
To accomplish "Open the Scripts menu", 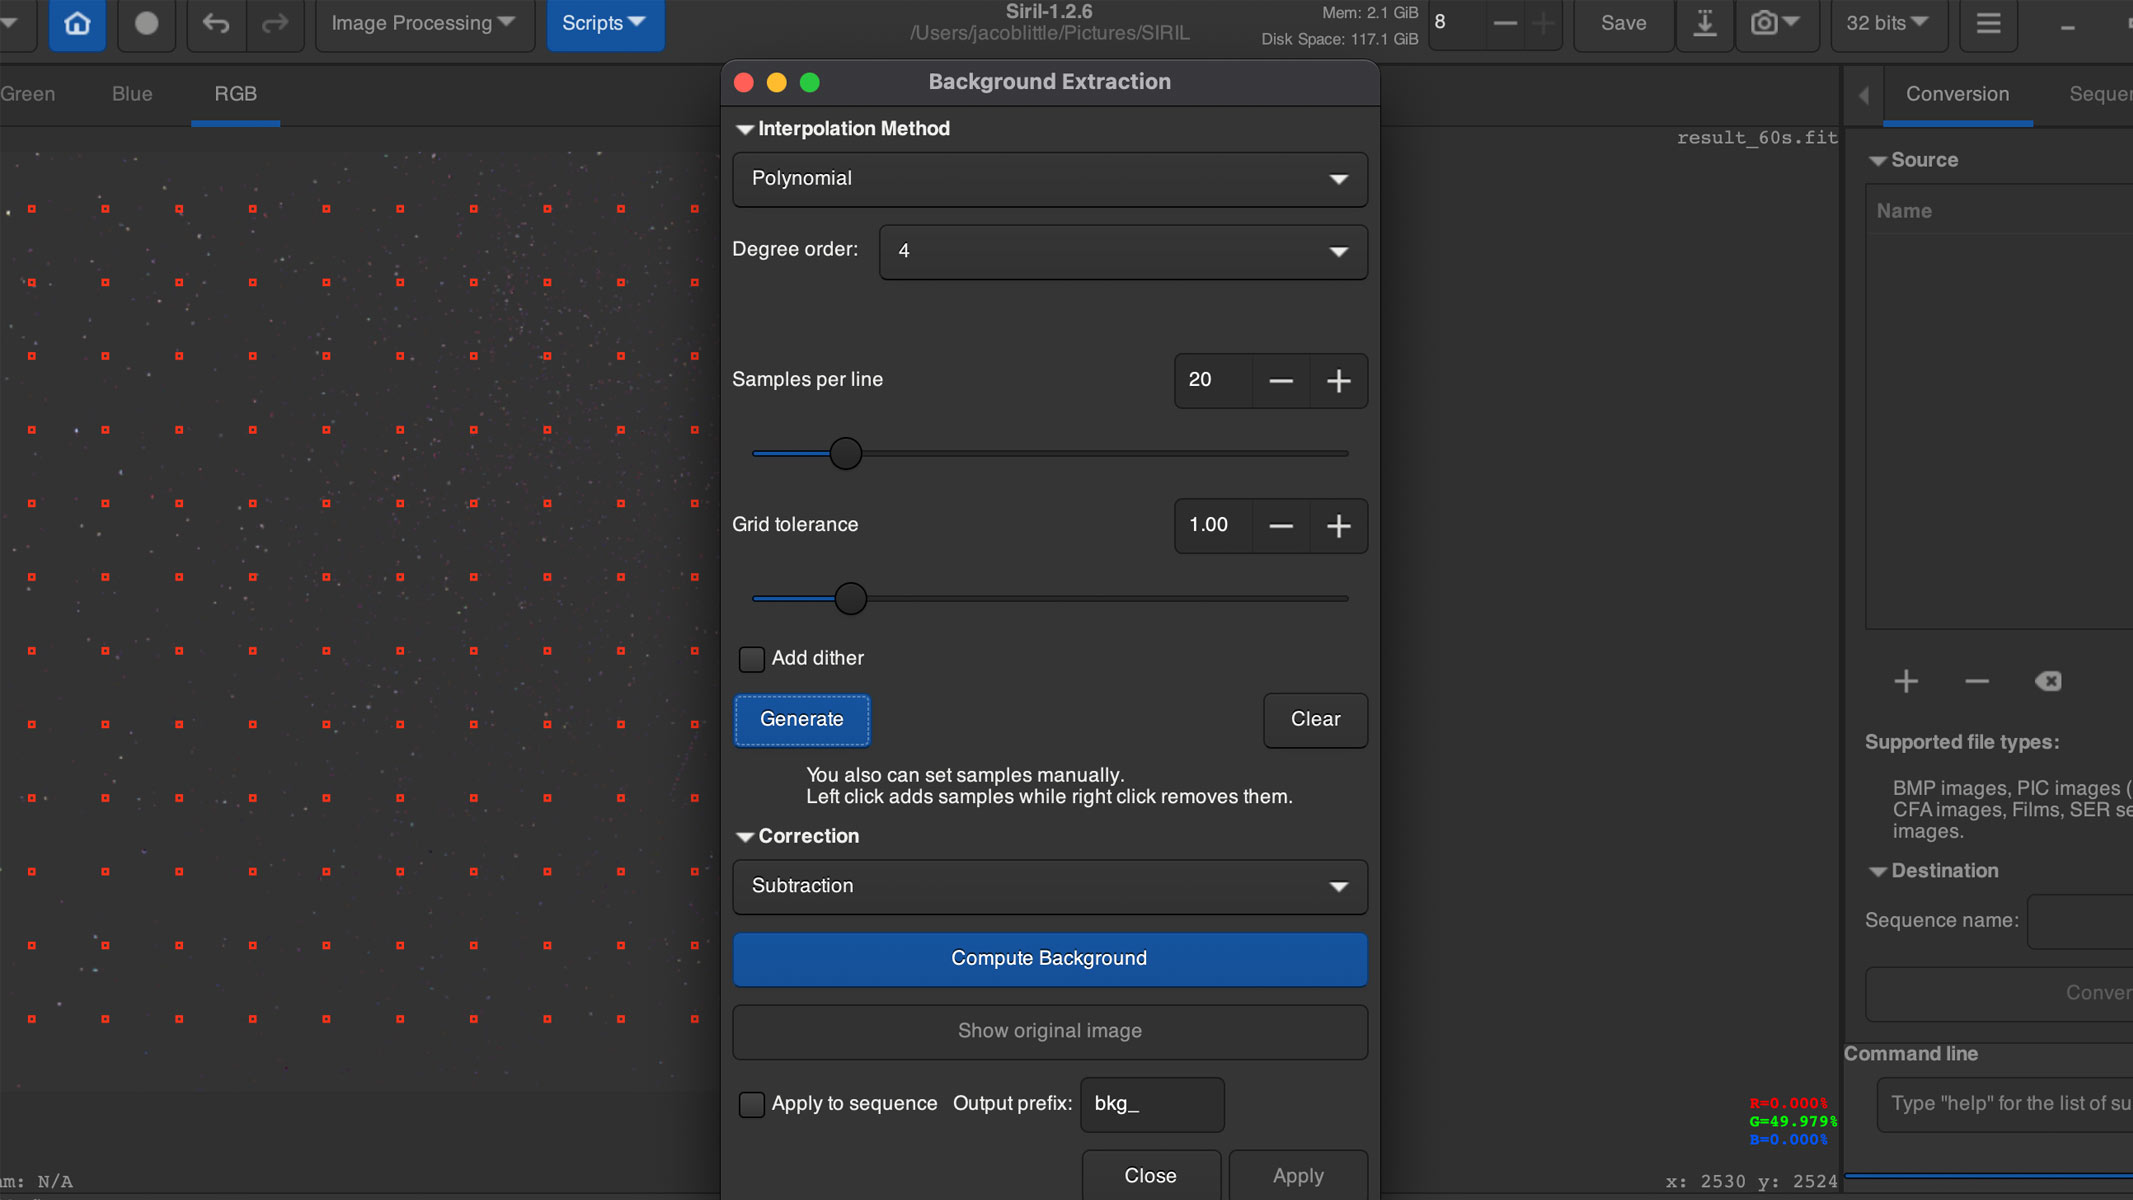I will [603, 22].
